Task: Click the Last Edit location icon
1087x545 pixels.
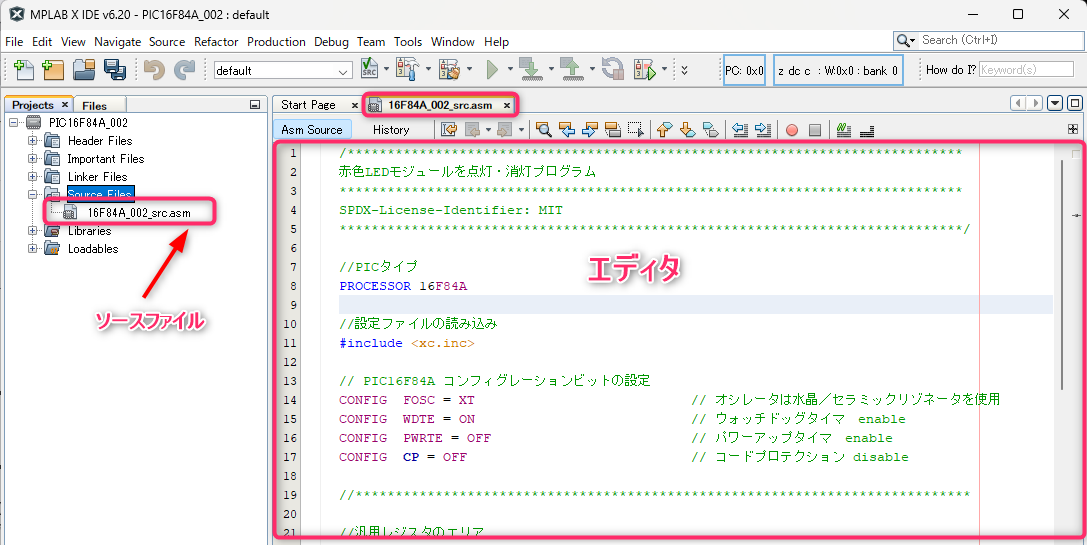Action: [449, 130]
